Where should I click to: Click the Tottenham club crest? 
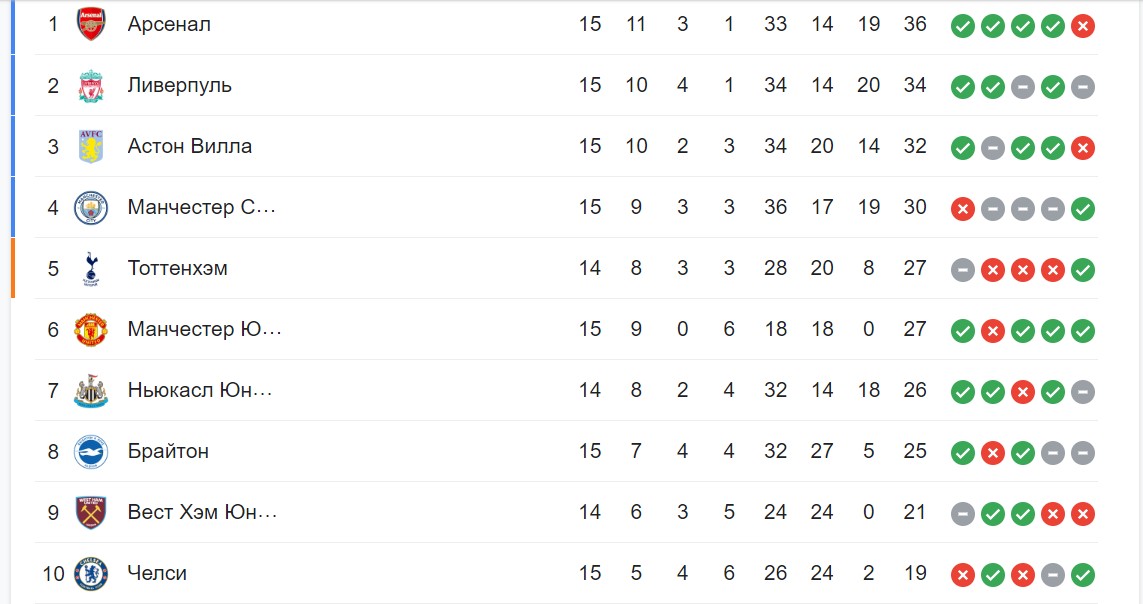(91, 269)
